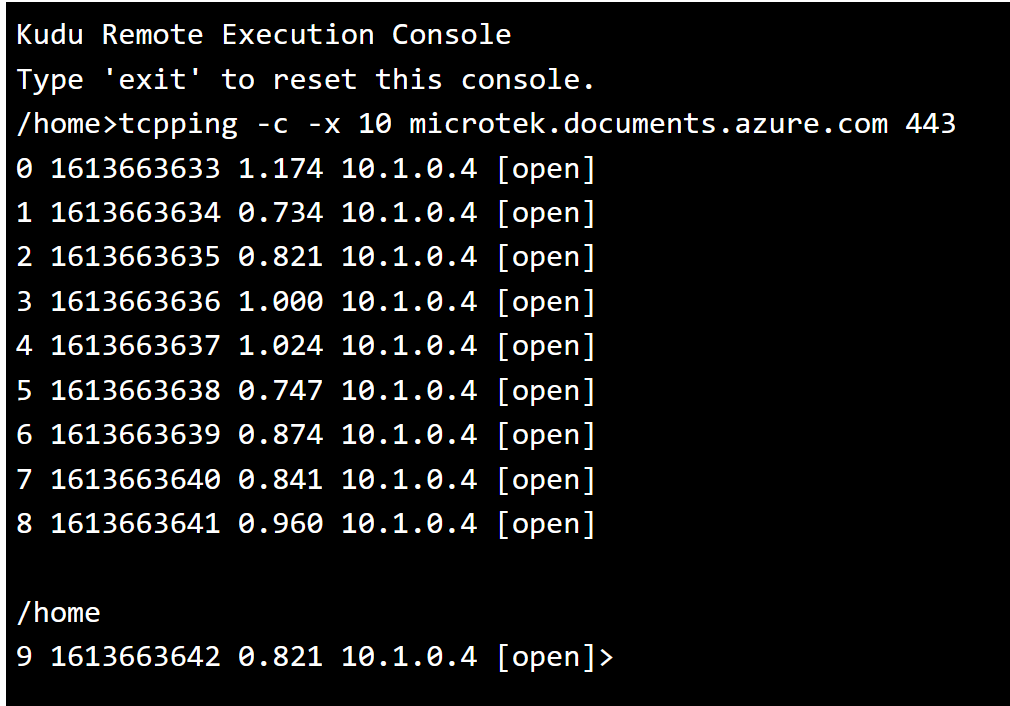1010x706 pixels.
Task: Click latency value 1.000 on row 3
Action: click(x=280, y=302)
